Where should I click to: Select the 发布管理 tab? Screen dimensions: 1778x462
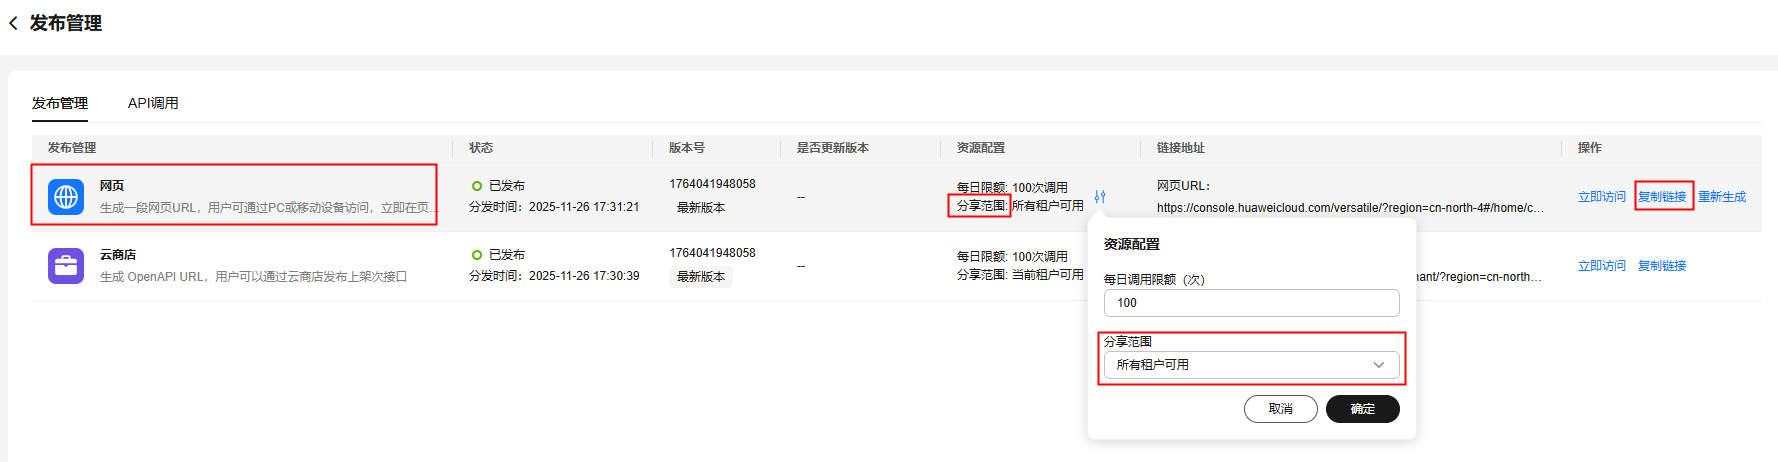(x=60, y=103)
